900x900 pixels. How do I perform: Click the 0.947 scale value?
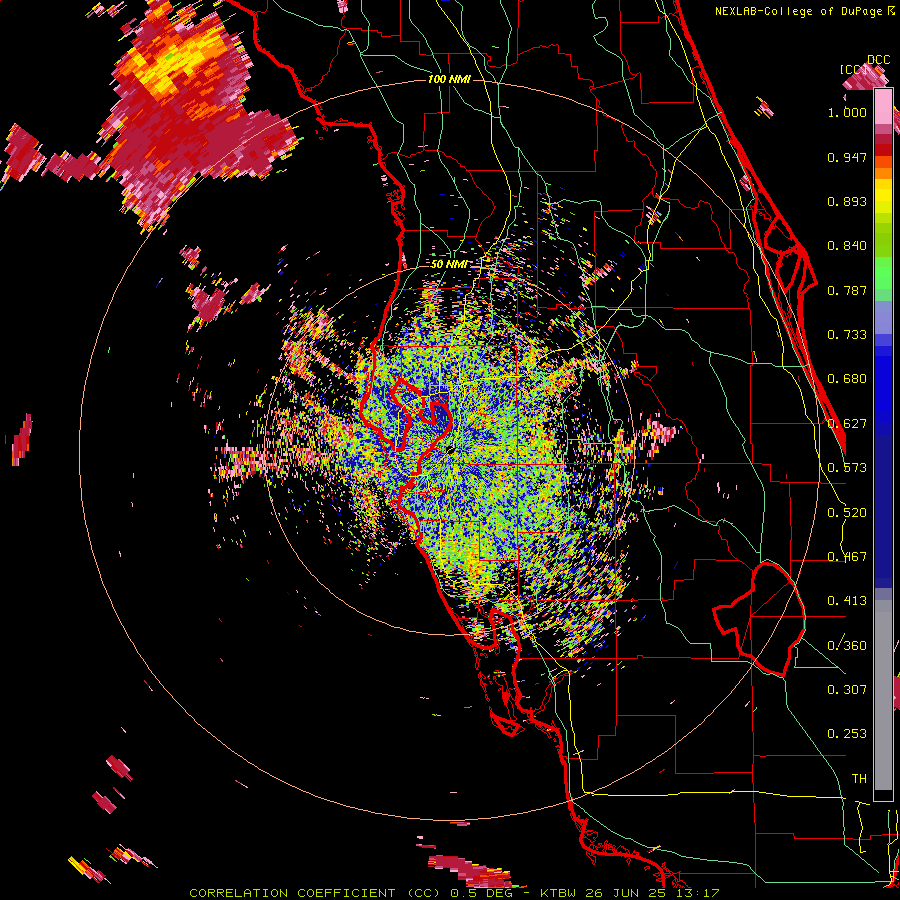pyautogui.click(x=847, y=157)
